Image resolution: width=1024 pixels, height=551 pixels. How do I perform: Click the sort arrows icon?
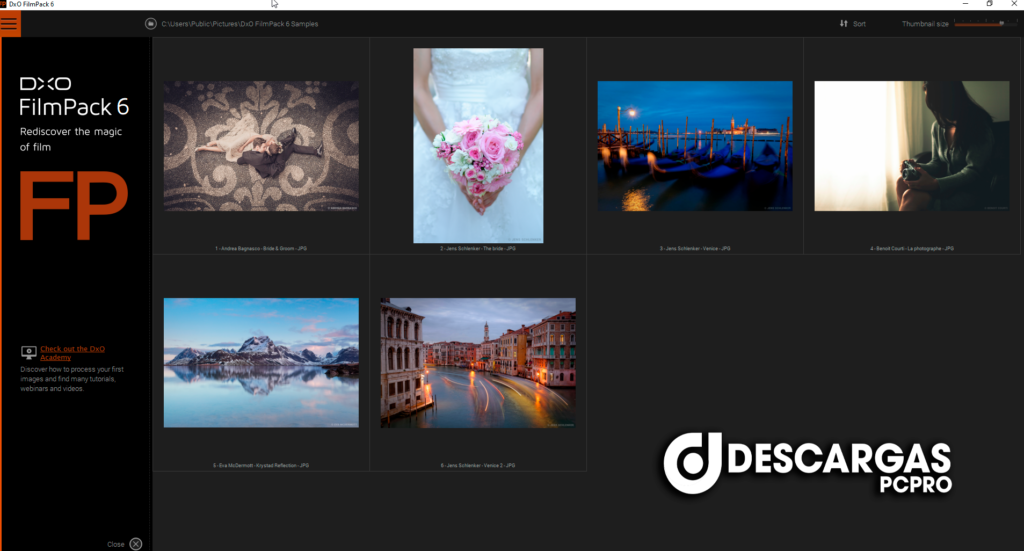844,24
